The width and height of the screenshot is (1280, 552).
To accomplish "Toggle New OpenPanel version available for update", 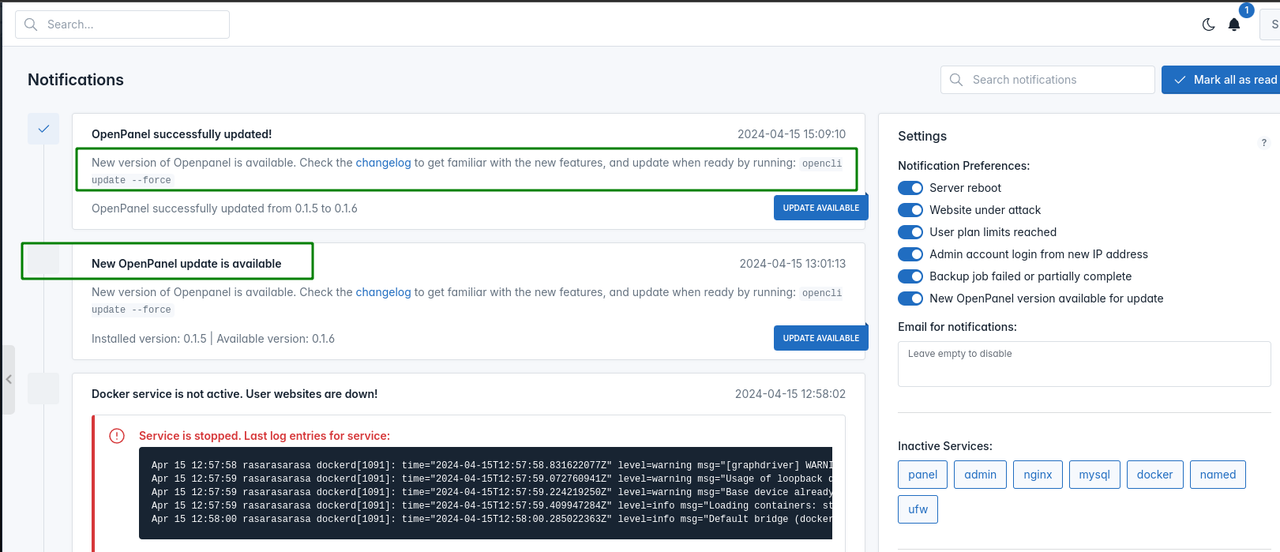I will [910, 298].
